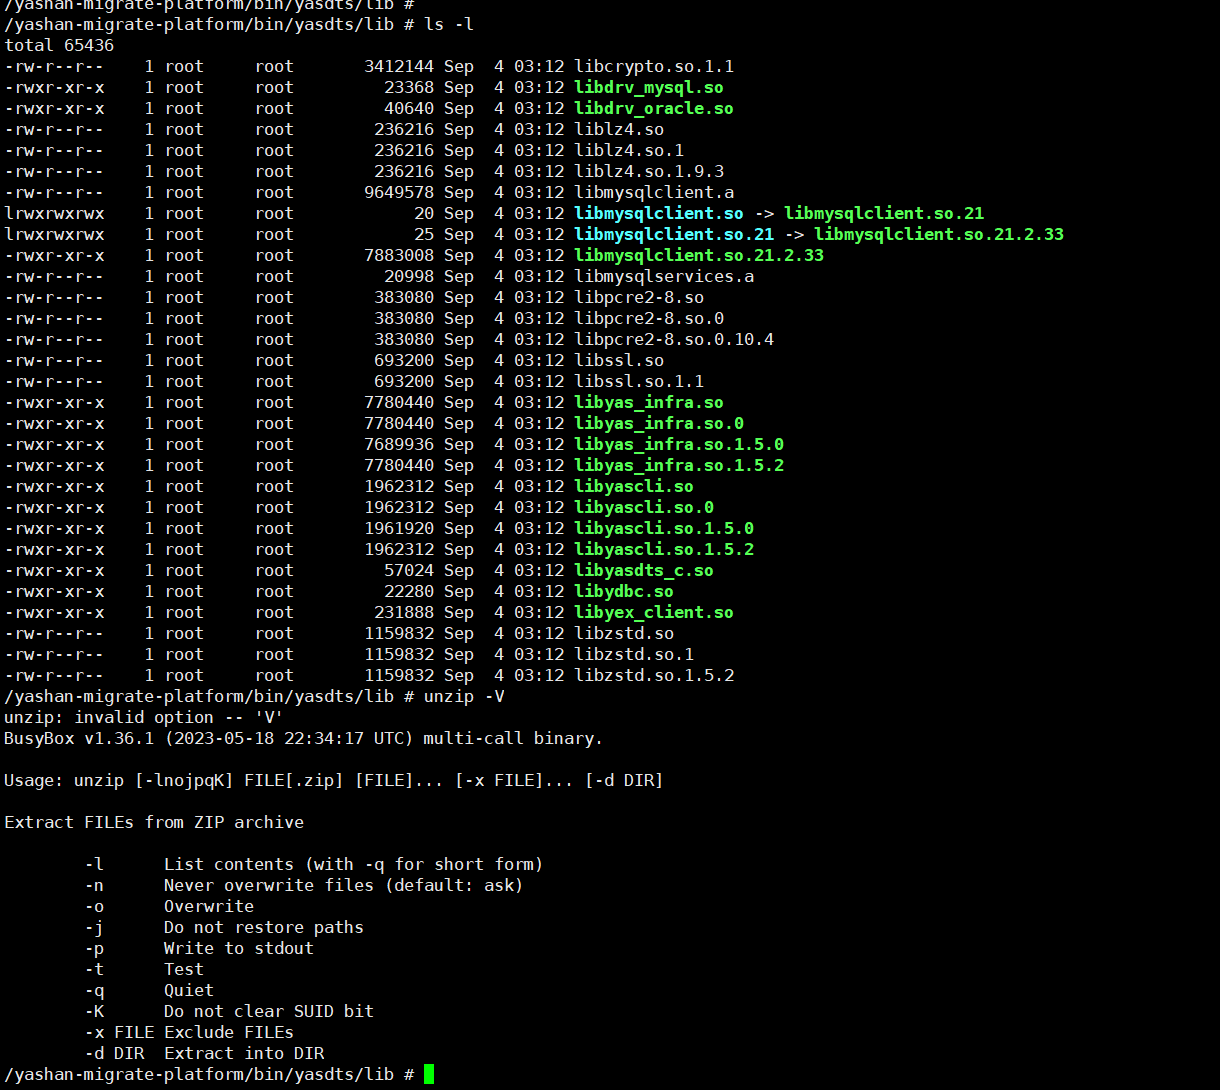Click the libydbc.so filename
The width and height of the screenshot is (1220, 1090).
click(x=623, y=591)
